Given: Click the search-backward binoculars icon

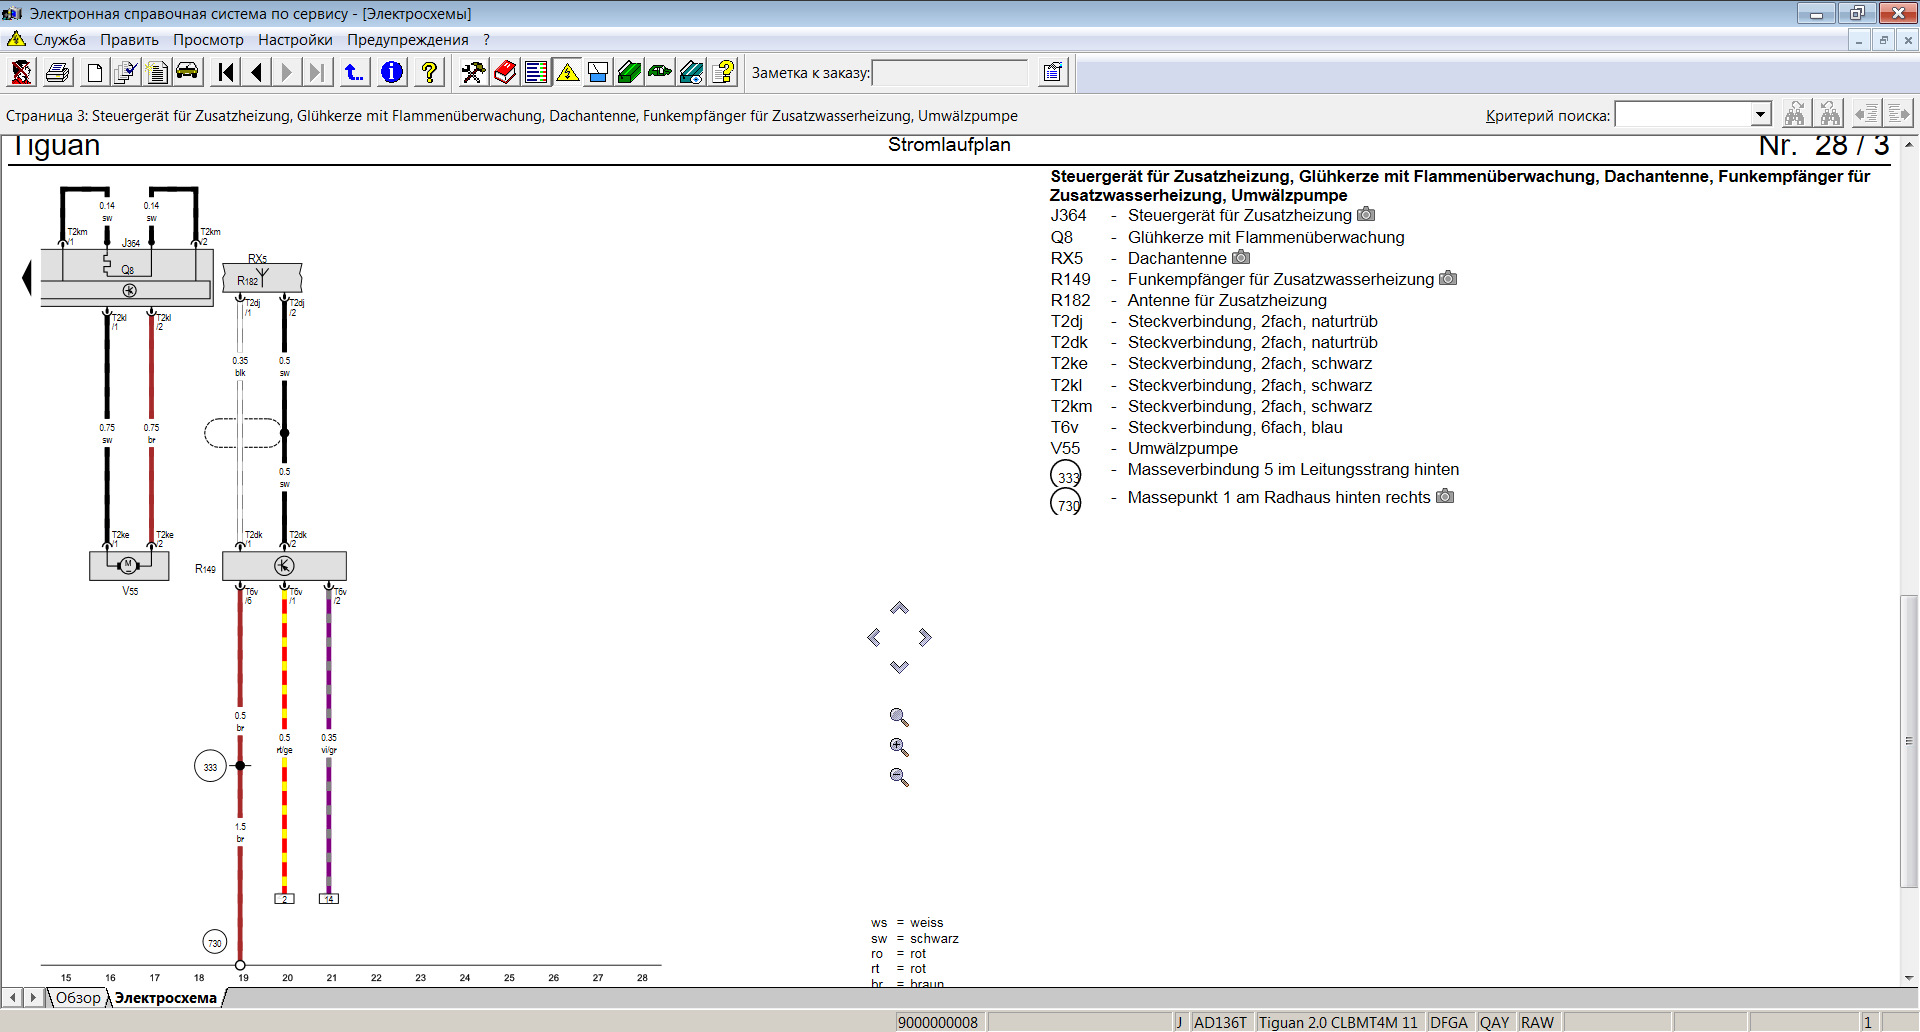Looking at the screenshot, I should [x=1830, y=113].
